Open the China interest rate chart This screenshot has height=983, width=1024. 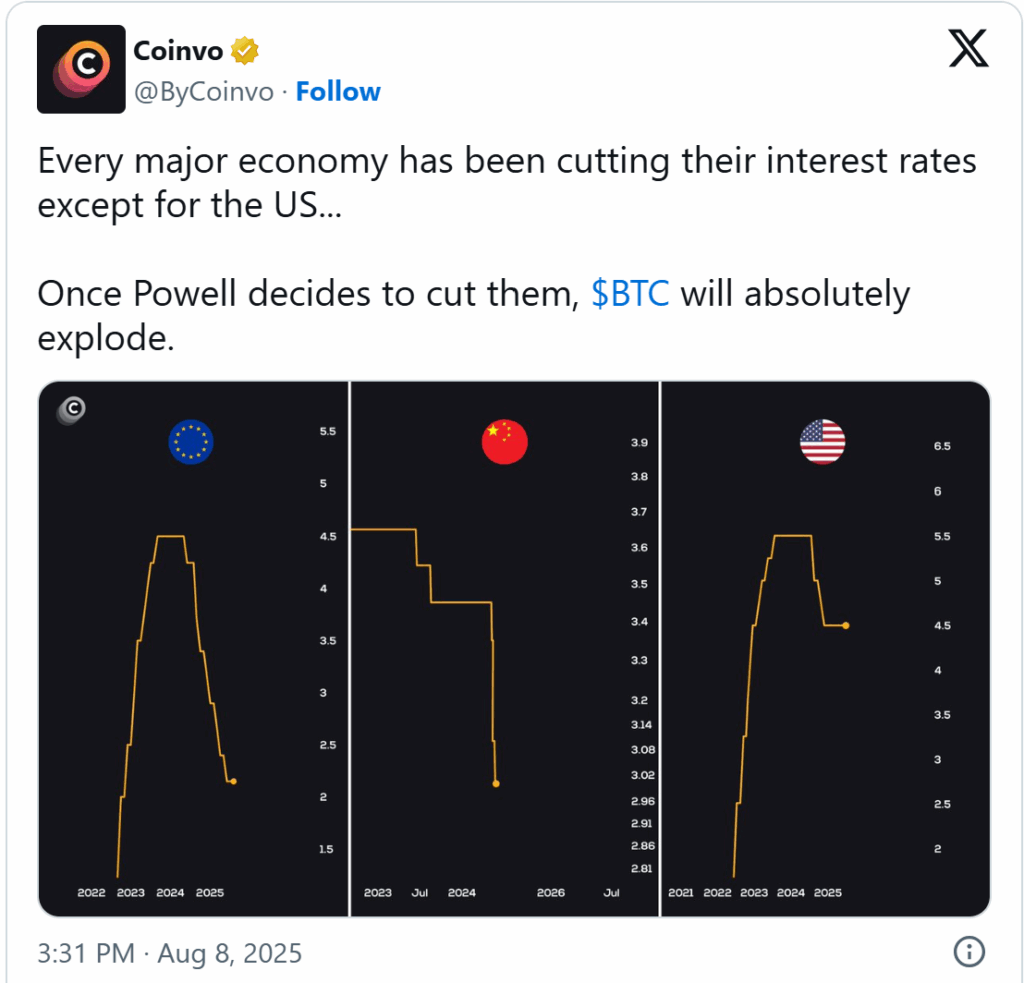(x=505, y=649)
